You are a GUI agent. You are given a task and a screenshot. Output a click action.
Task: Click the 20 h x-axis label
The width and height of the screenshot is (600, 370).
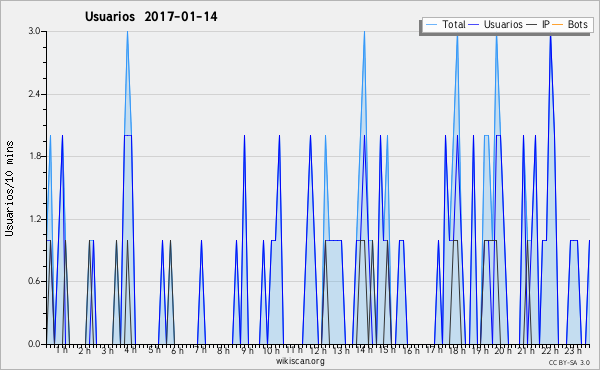click(x=503, y=350)
